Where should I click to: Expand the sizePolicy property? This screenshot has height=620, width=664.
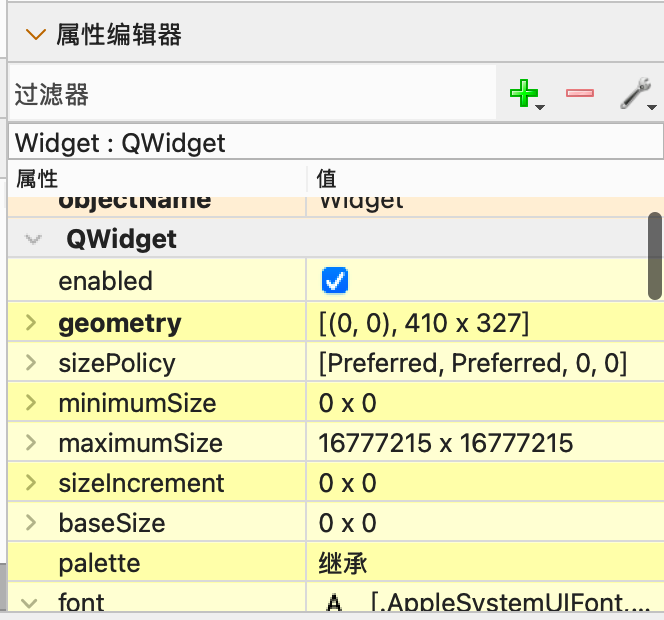point(31,363)
